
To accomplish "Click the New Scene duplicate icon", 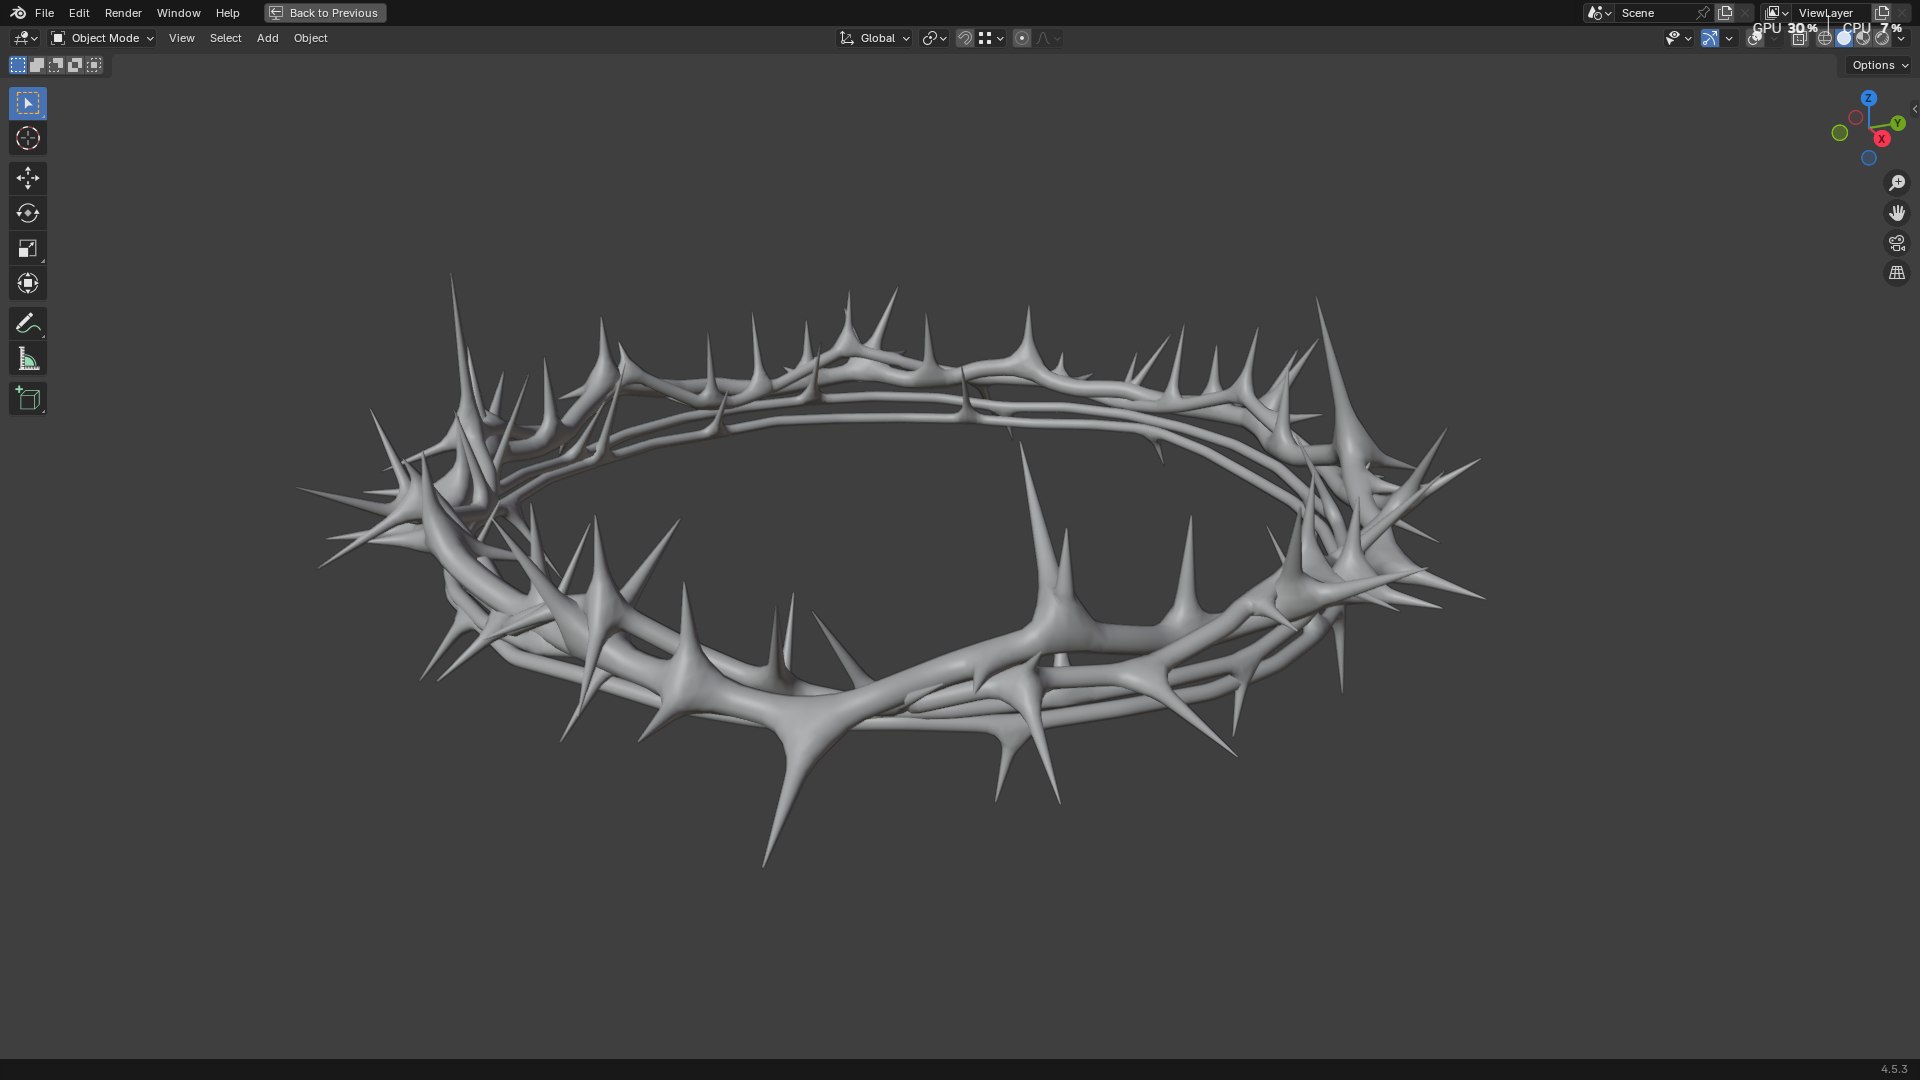I will click(x=1725, y=13).
